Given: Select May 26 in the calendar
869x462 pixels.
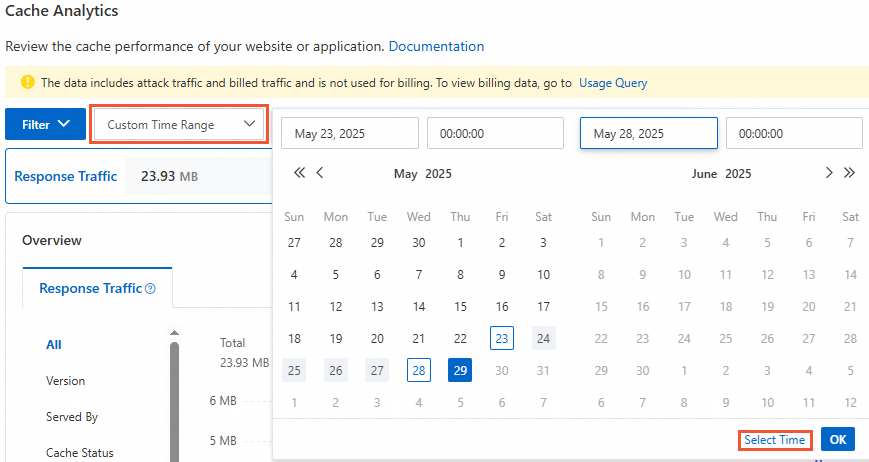Looking at the screenshot, I should click(336, 371).
